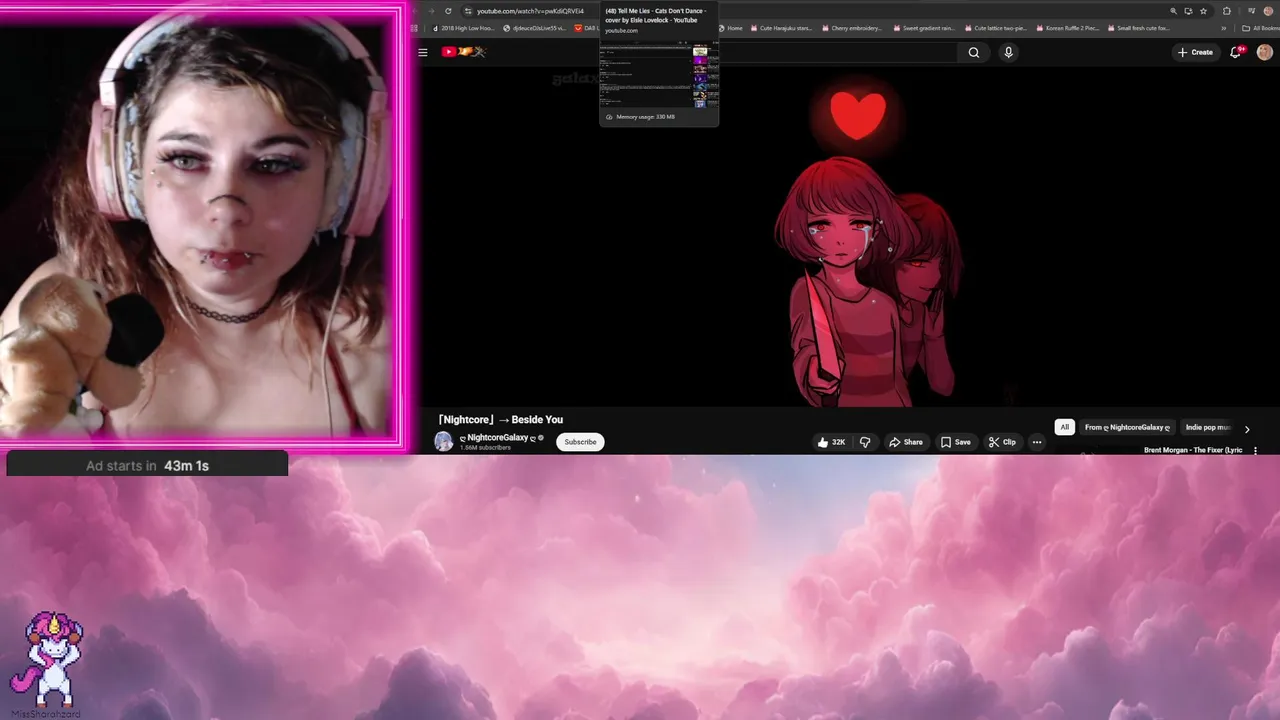Reload the page with the browser refresh icon

coord(448,11)
